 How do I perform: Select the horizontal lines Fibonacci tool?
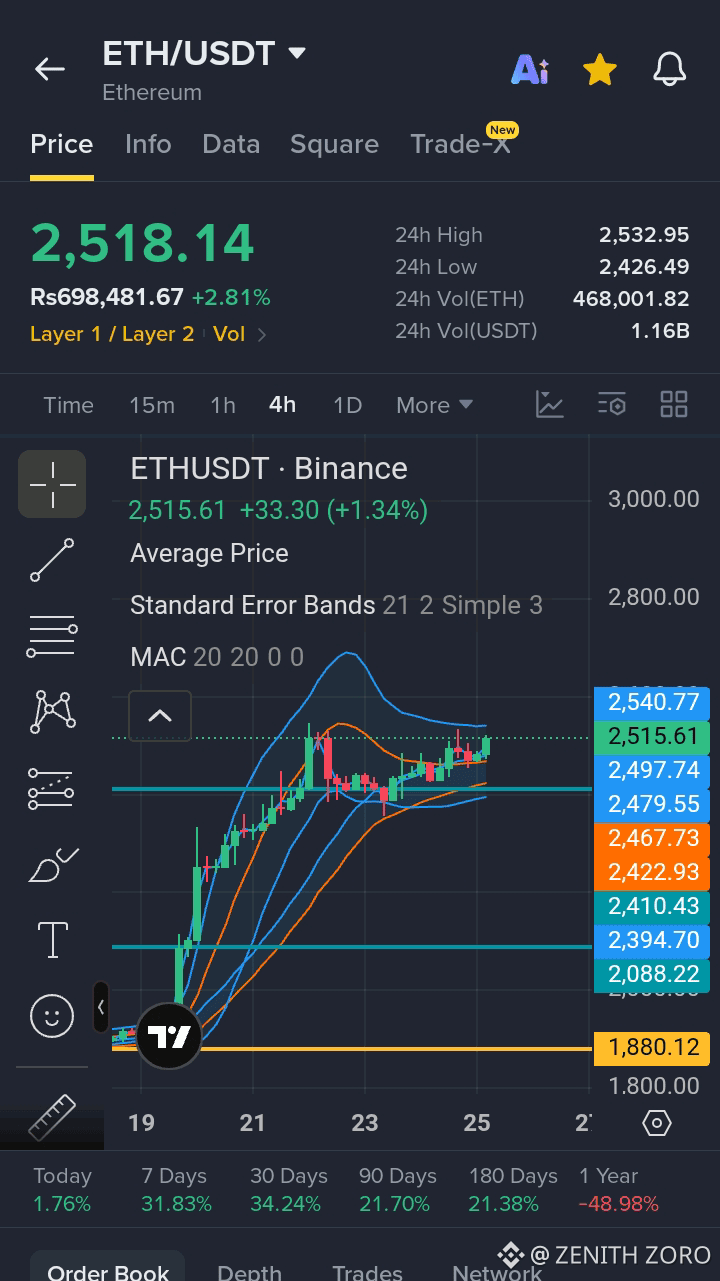point(52,636)
